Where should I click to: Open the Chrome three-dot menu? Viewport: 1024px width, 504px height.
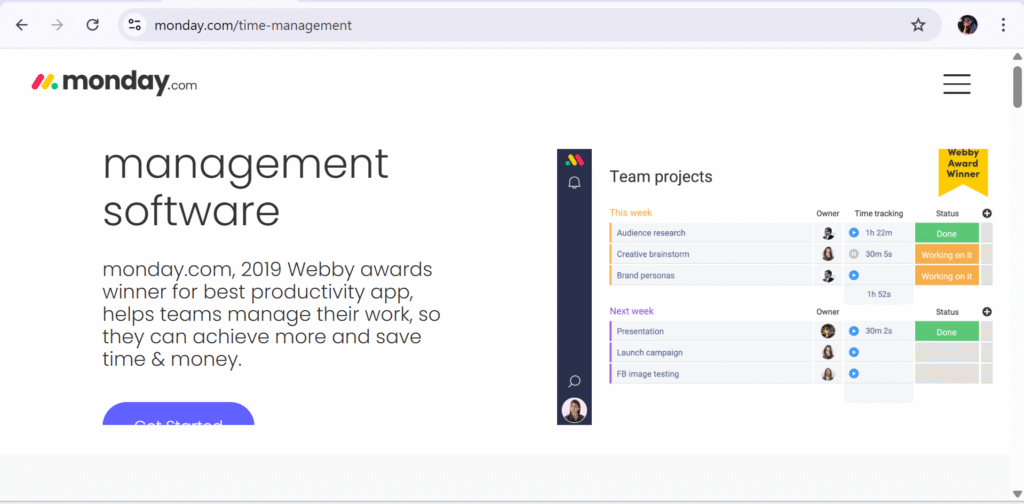(1004, 25)
